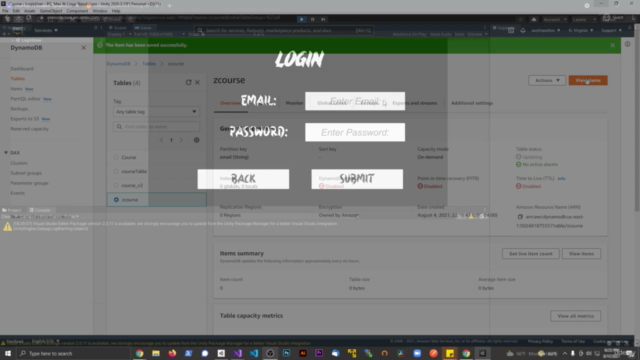The image size is (640, 360).
Task: Open the AWS Support dropdown
Action: (611, 30)
